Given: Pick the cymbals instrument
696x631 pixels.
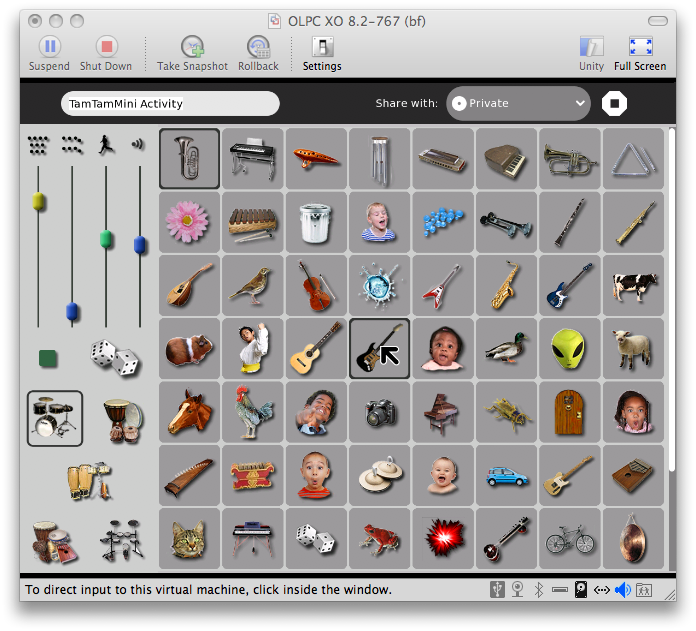Looking at the screenshot, I should 380,476.
